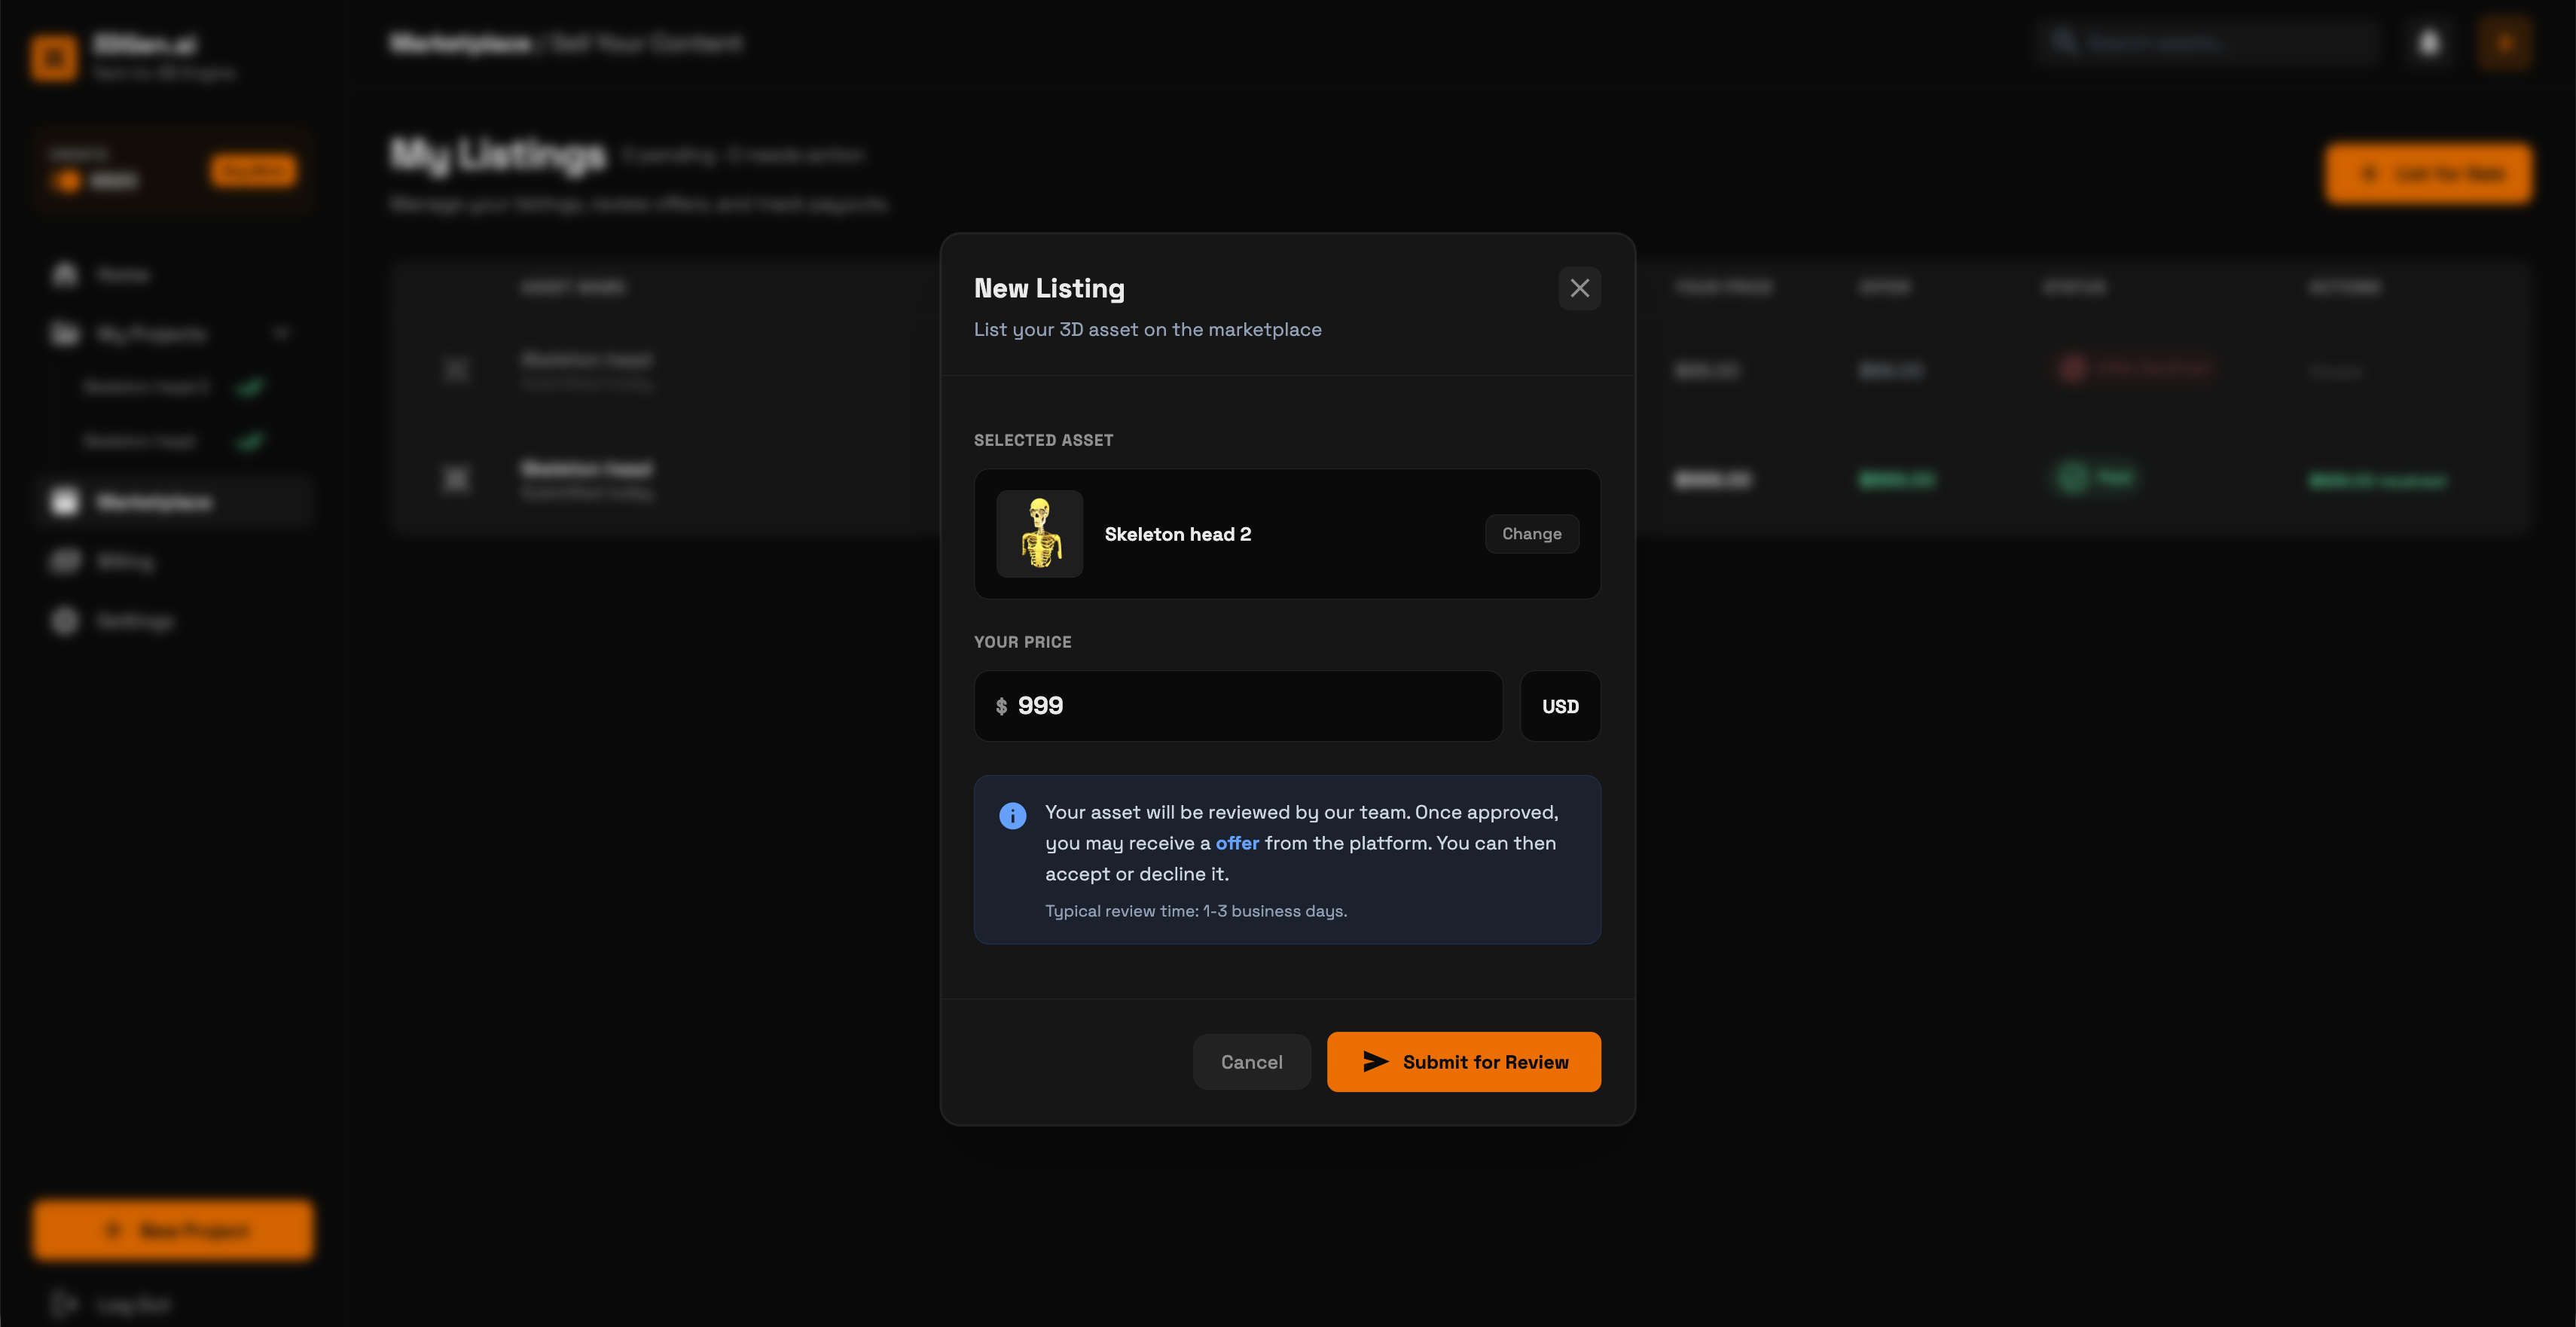This screenshot has height=1327, width=2576.
Task: Cancel the new listing
Action: (x=1251, y=1062)
